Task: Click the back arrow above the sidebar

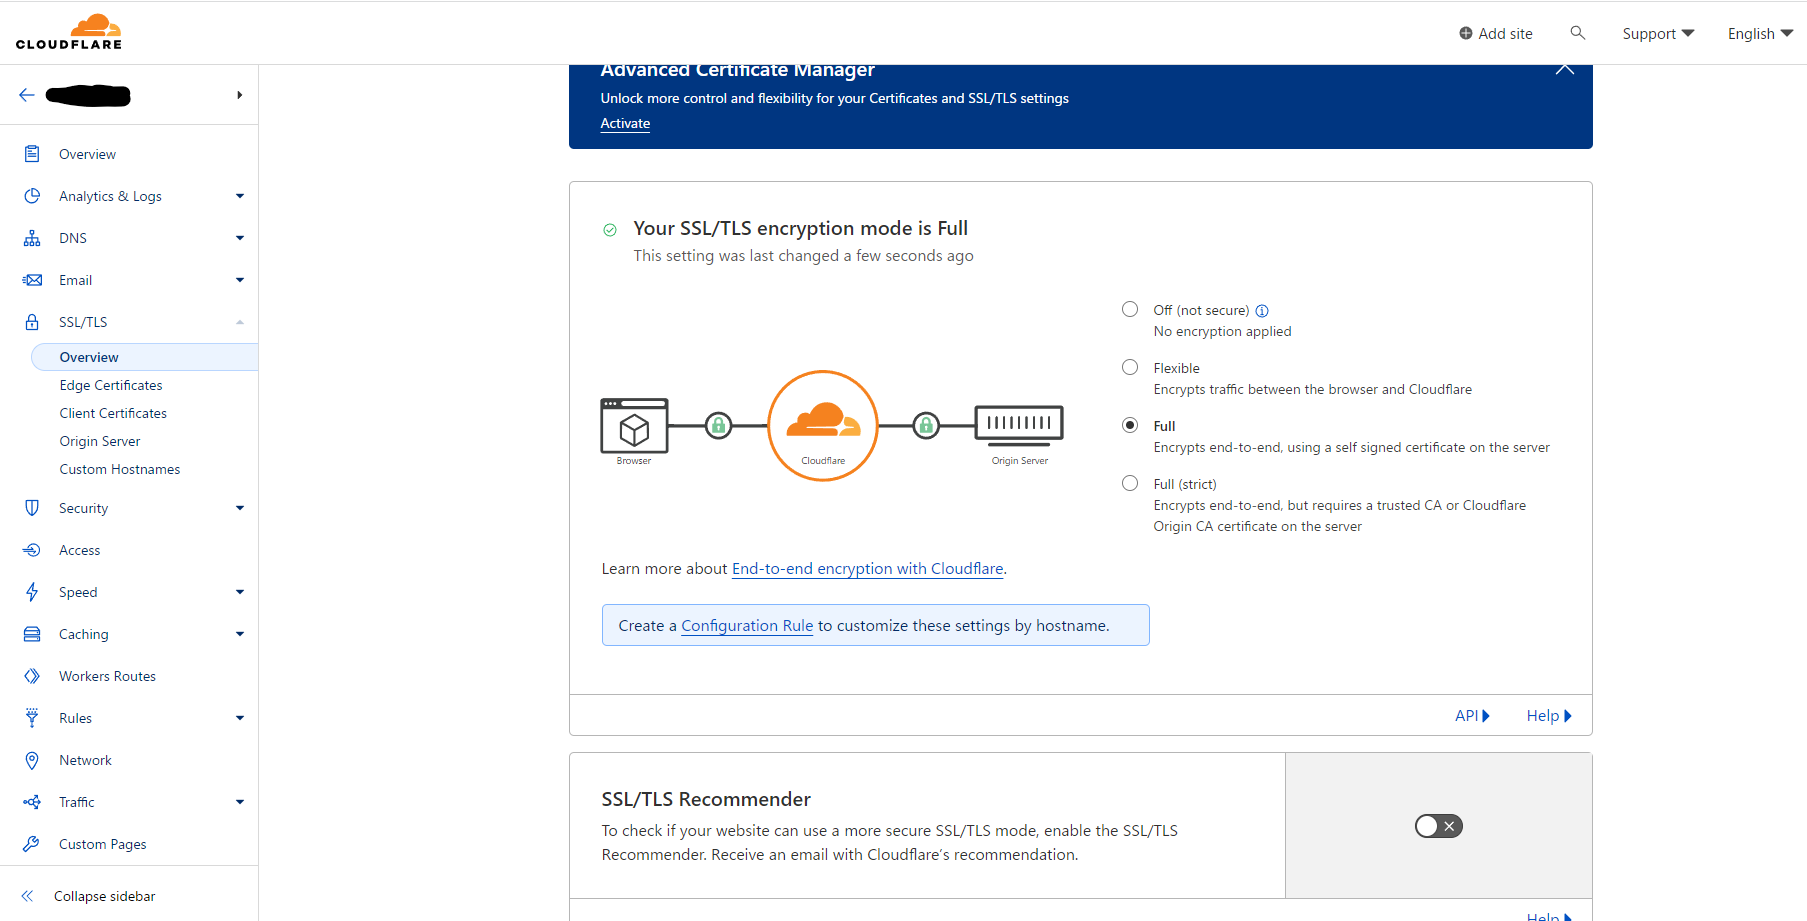Action: click(x=27, y=95)
